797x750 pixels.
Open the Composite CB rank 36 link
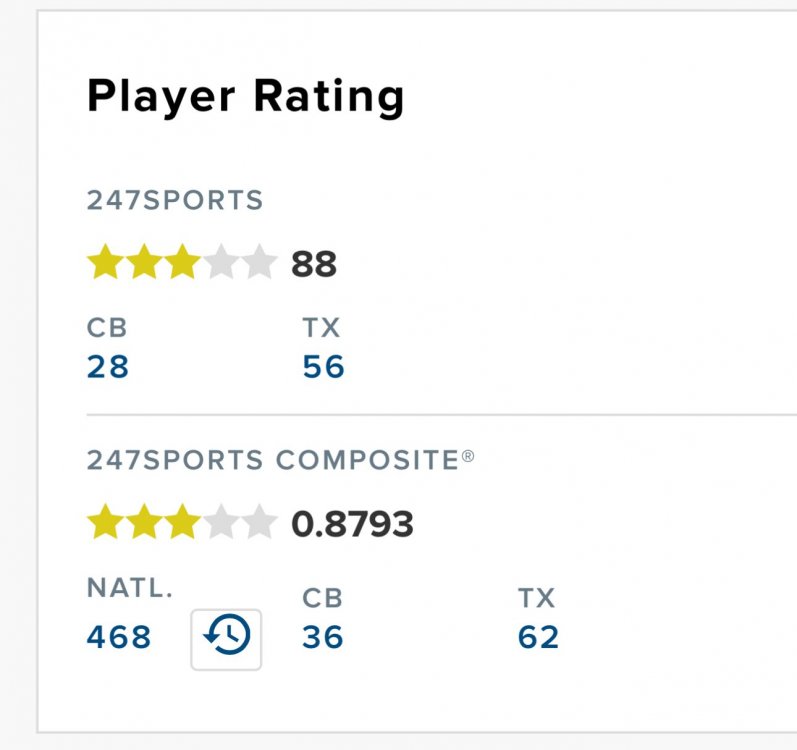(323, 637)
